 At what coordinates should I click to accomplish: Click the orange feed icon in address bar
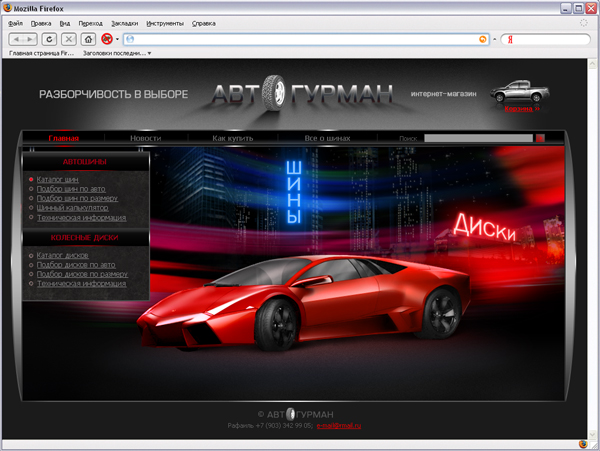(x=484, y=39)
